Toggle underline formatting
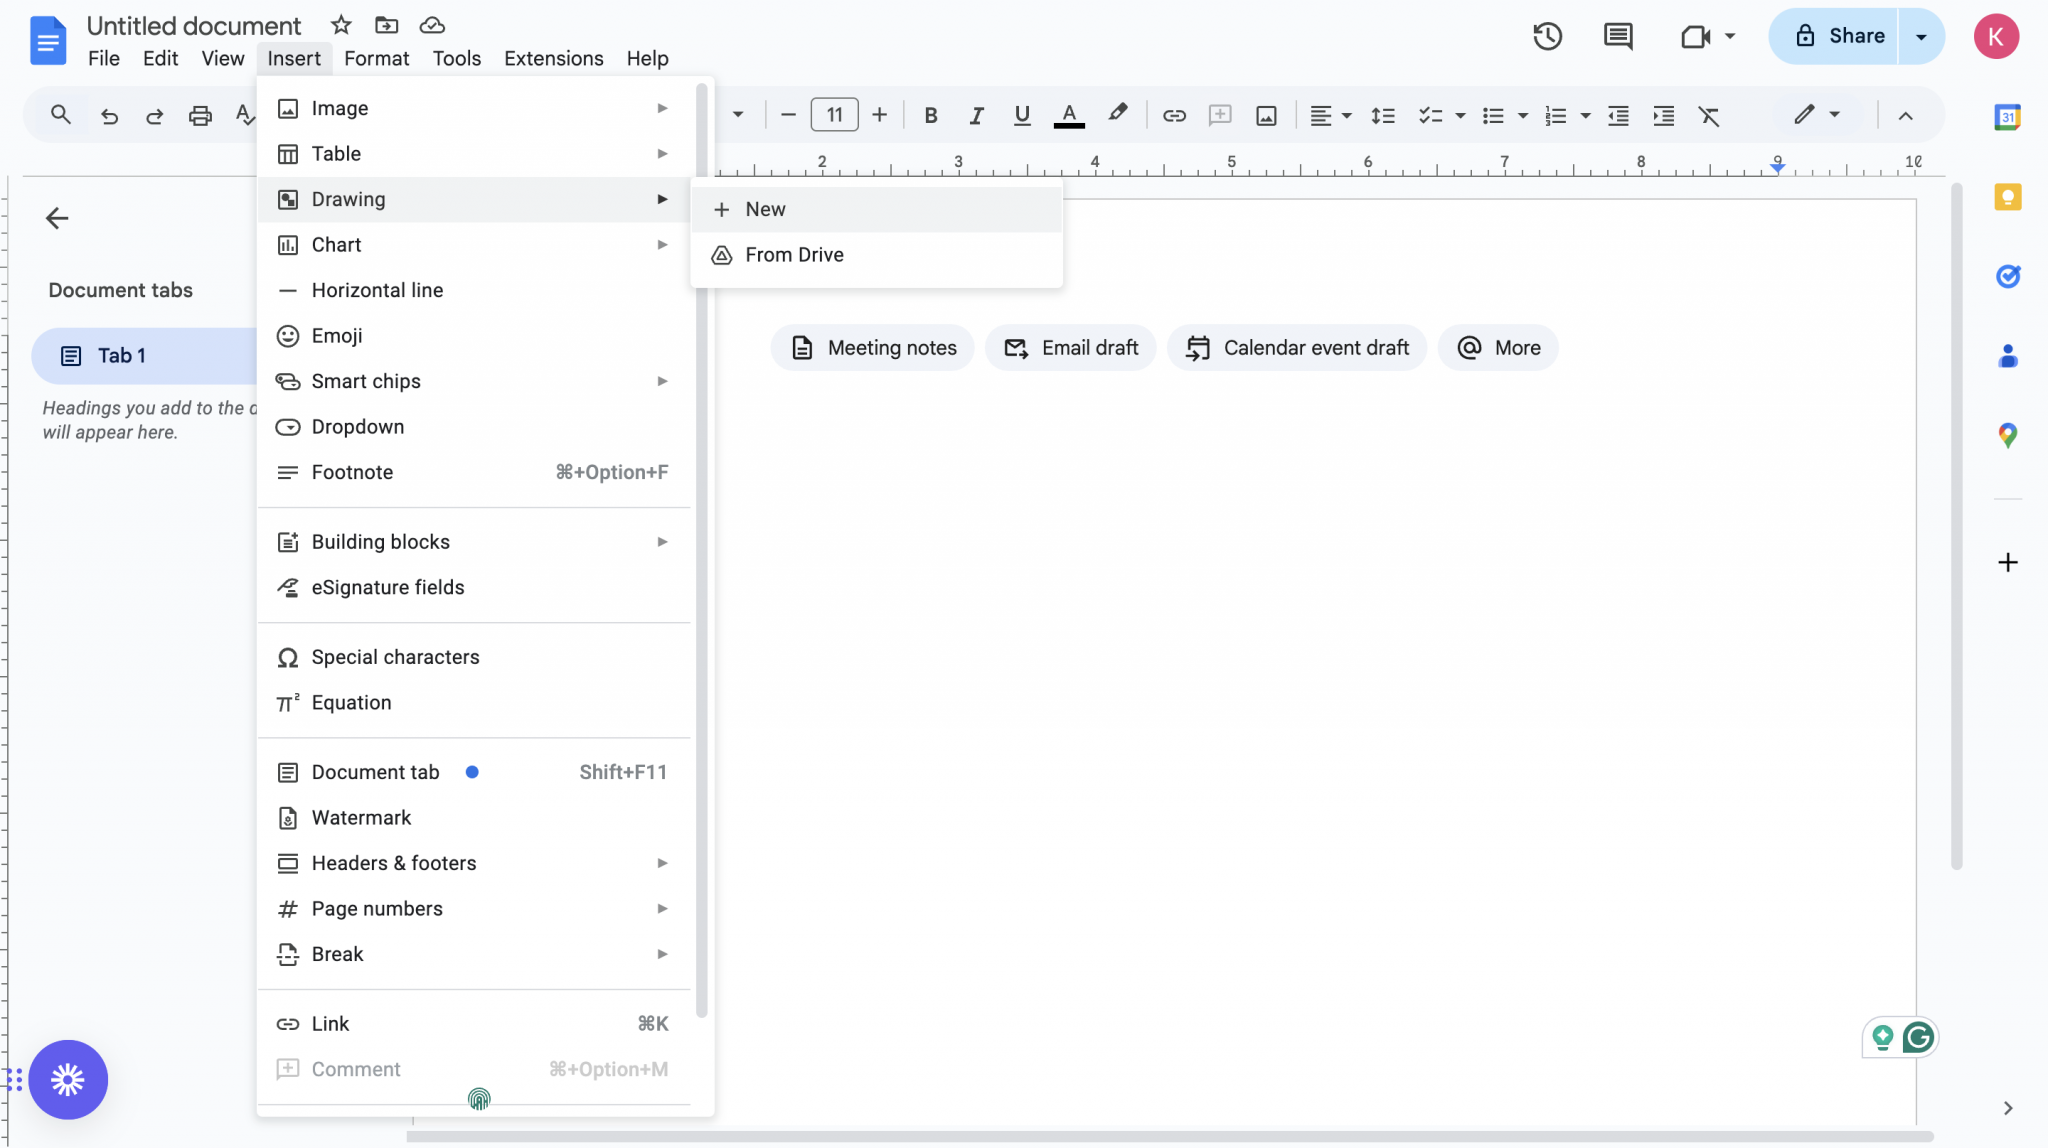The width and height of the screenshot is (2048, 1148). point(1021,115)
